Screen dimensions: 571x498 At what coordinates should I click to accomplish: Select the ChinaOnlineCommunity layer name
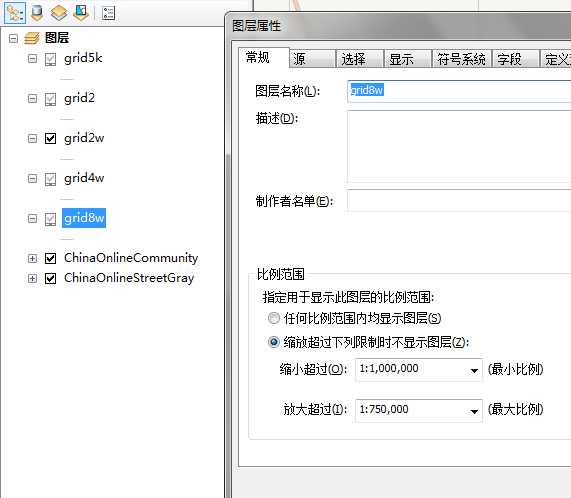131,258
